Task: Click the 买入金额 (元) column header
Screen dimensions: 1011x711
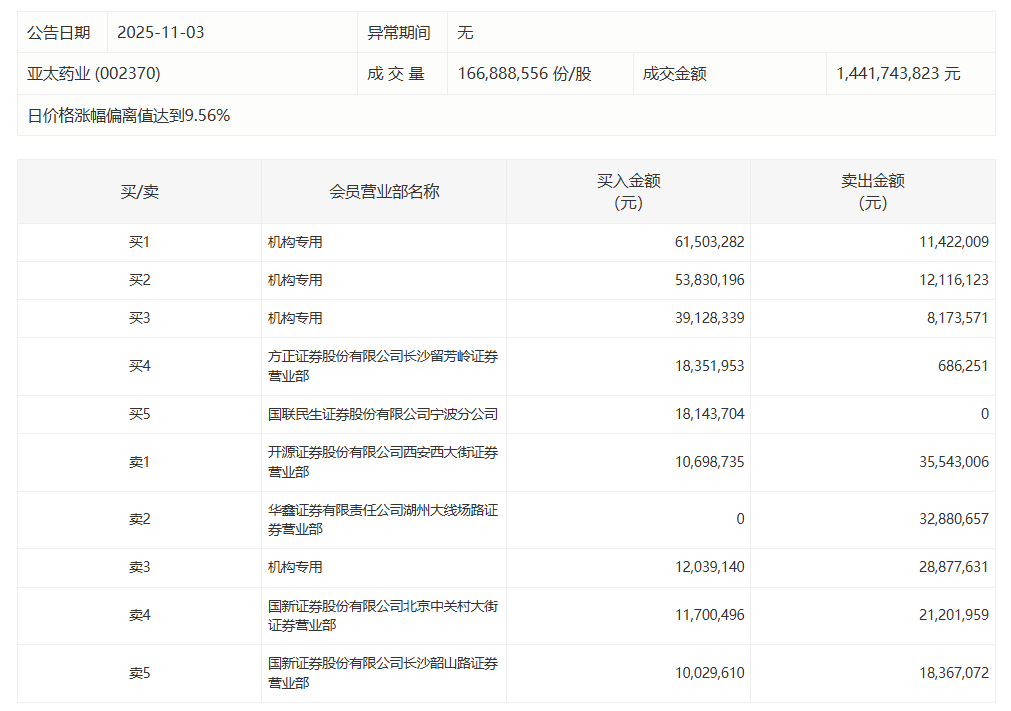Action: coord(628,191)
